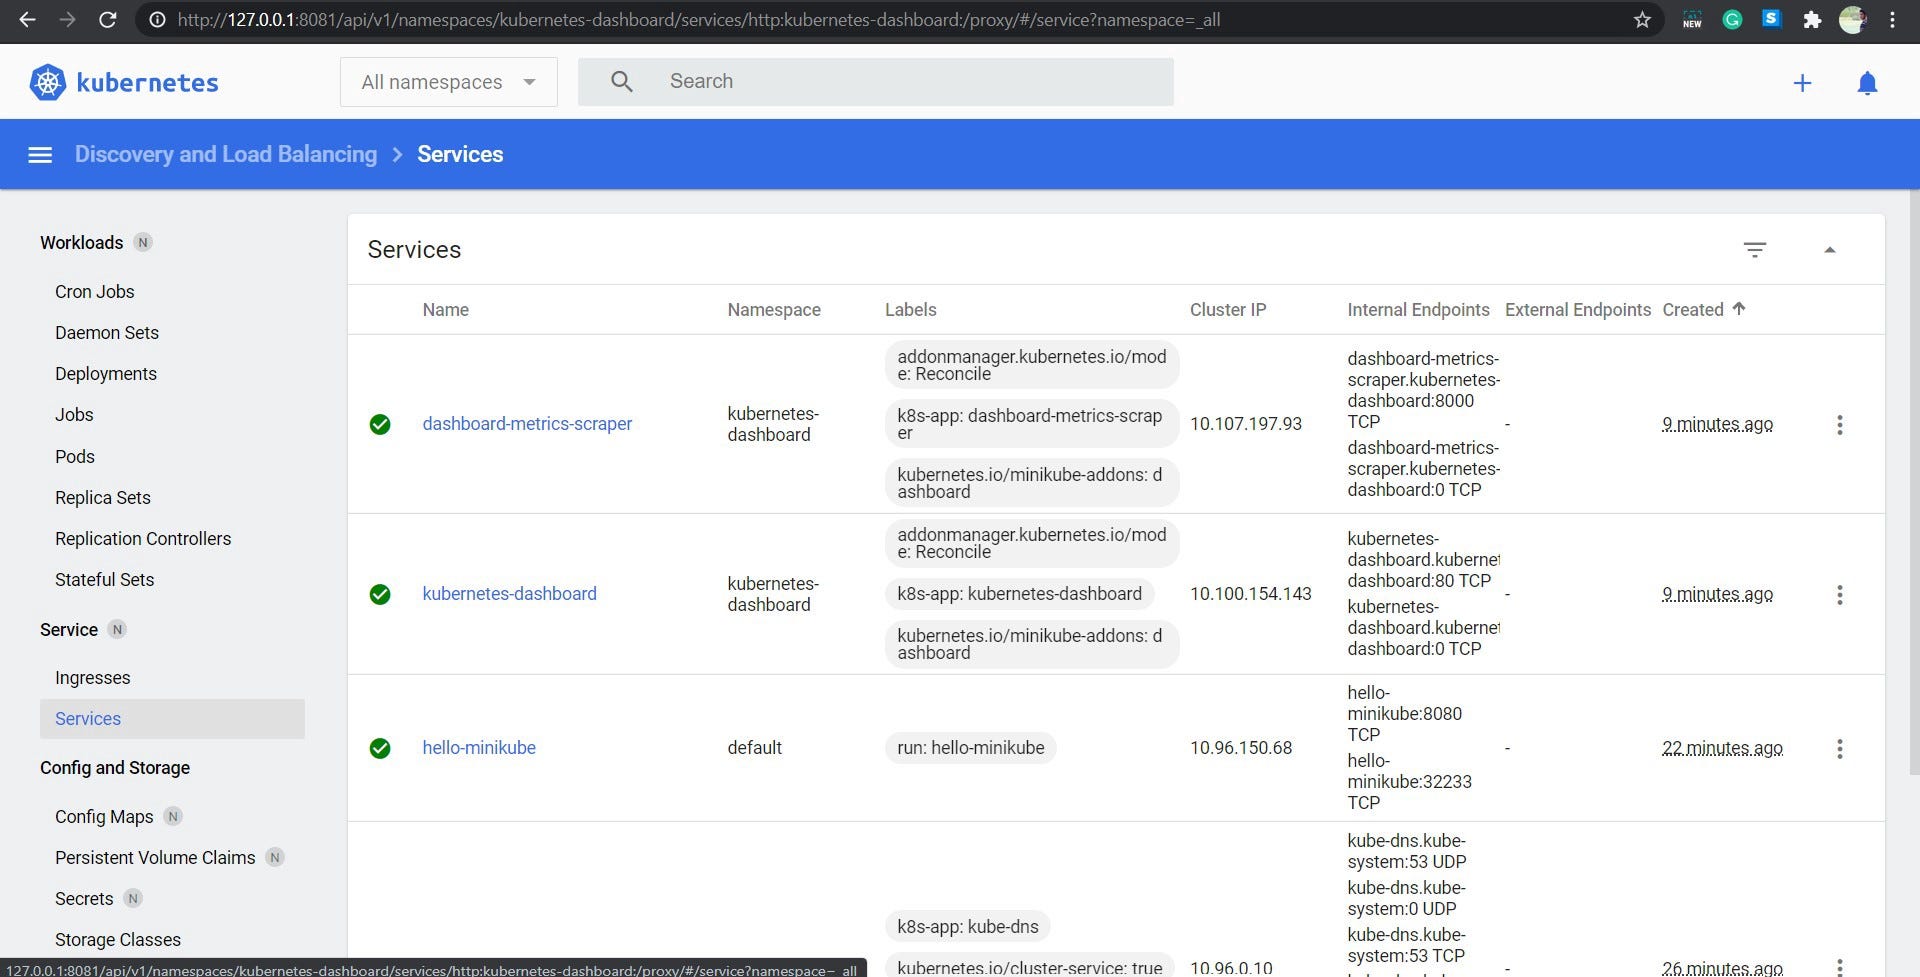Image resolution: width=1920 pixels, height=977 pixels.
Task: Select the Service section heading
Action: [69, 630]
